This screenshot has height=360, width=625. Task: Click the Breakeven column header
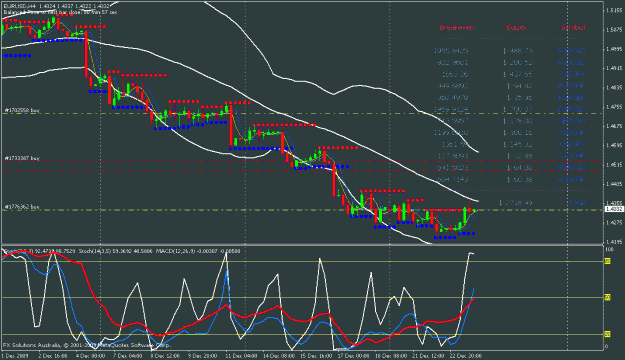[x=457, y=28]
